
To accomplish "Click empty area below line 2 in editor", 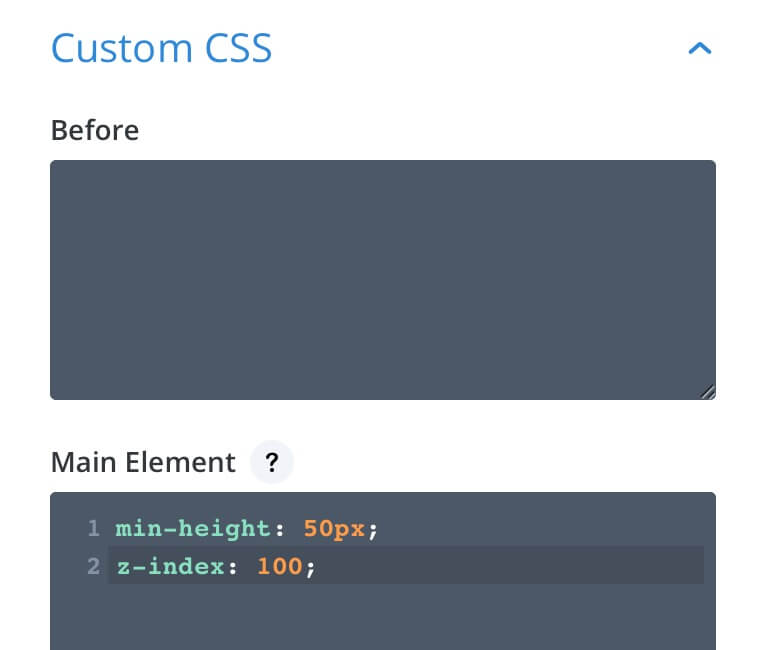I will pyautogui.click(x=382, y=617).
